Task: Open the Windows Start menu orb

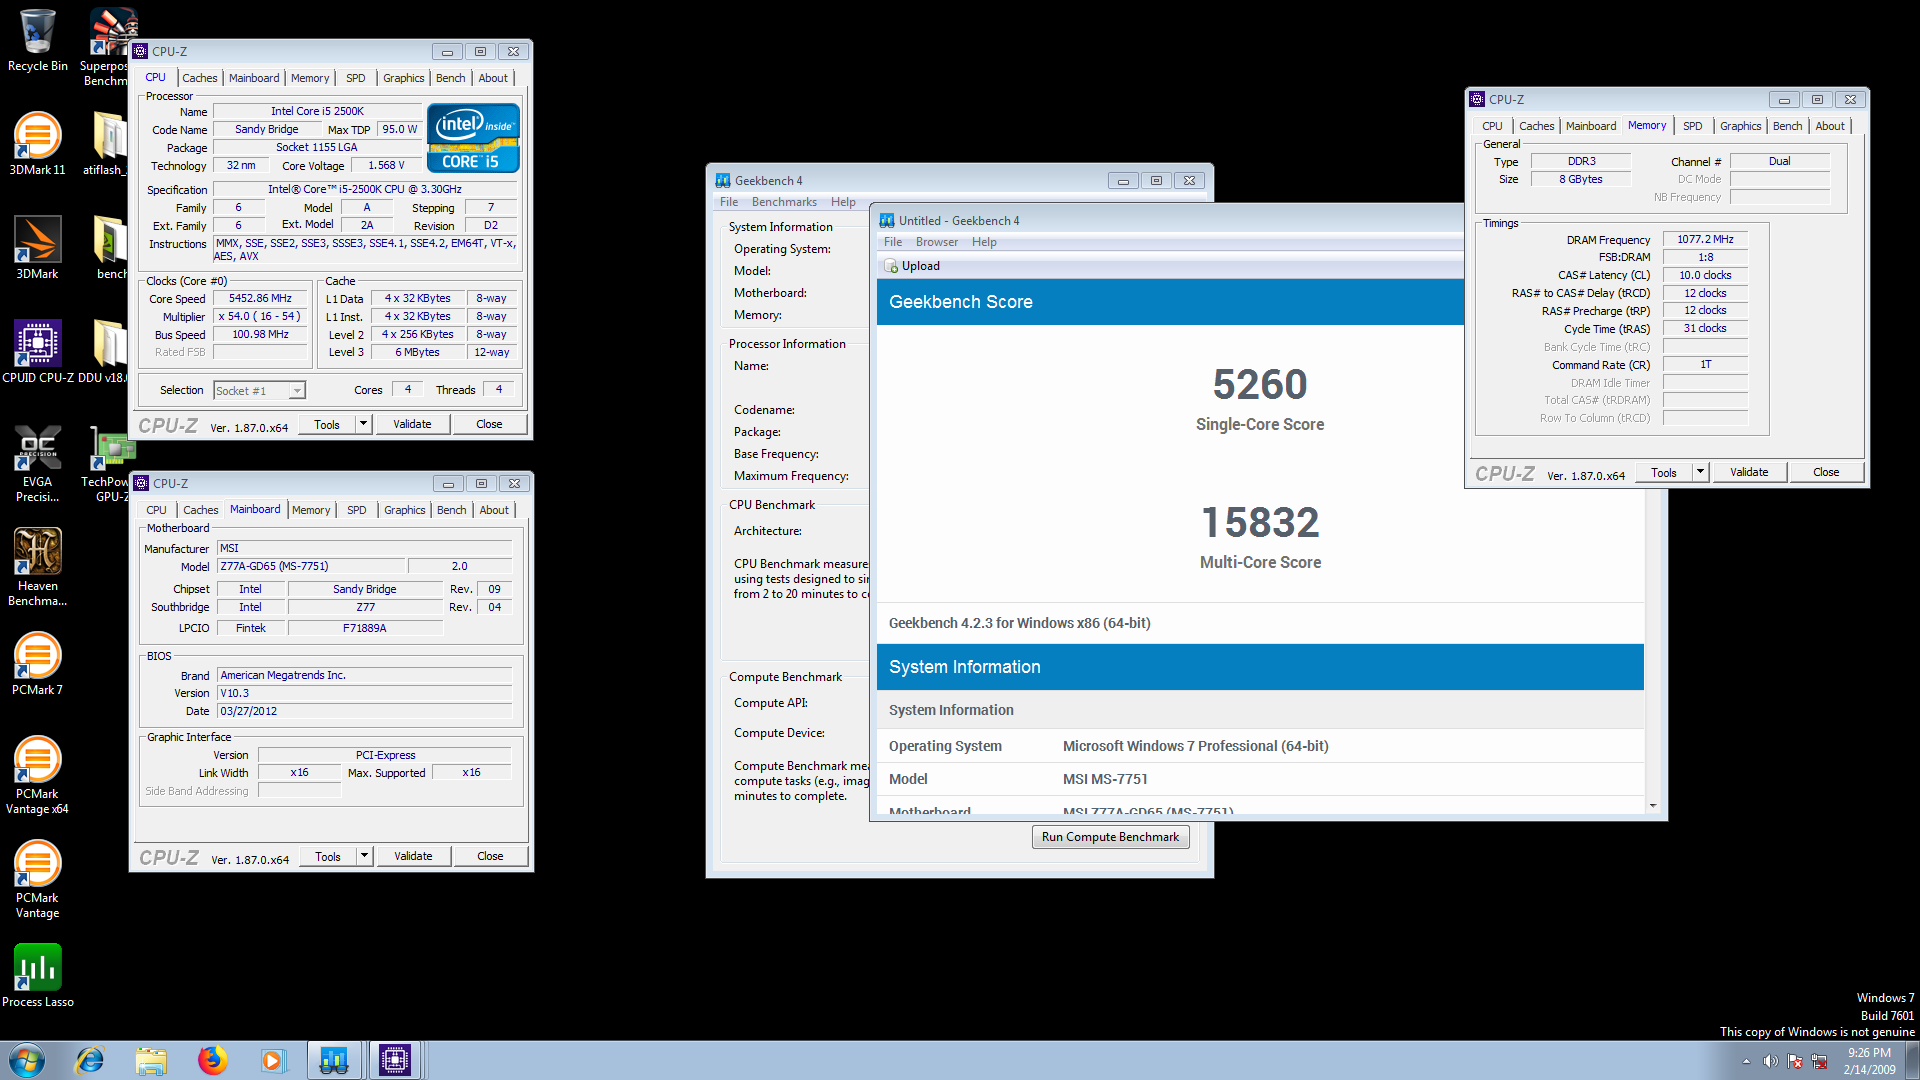Action: click(27, 1060)
